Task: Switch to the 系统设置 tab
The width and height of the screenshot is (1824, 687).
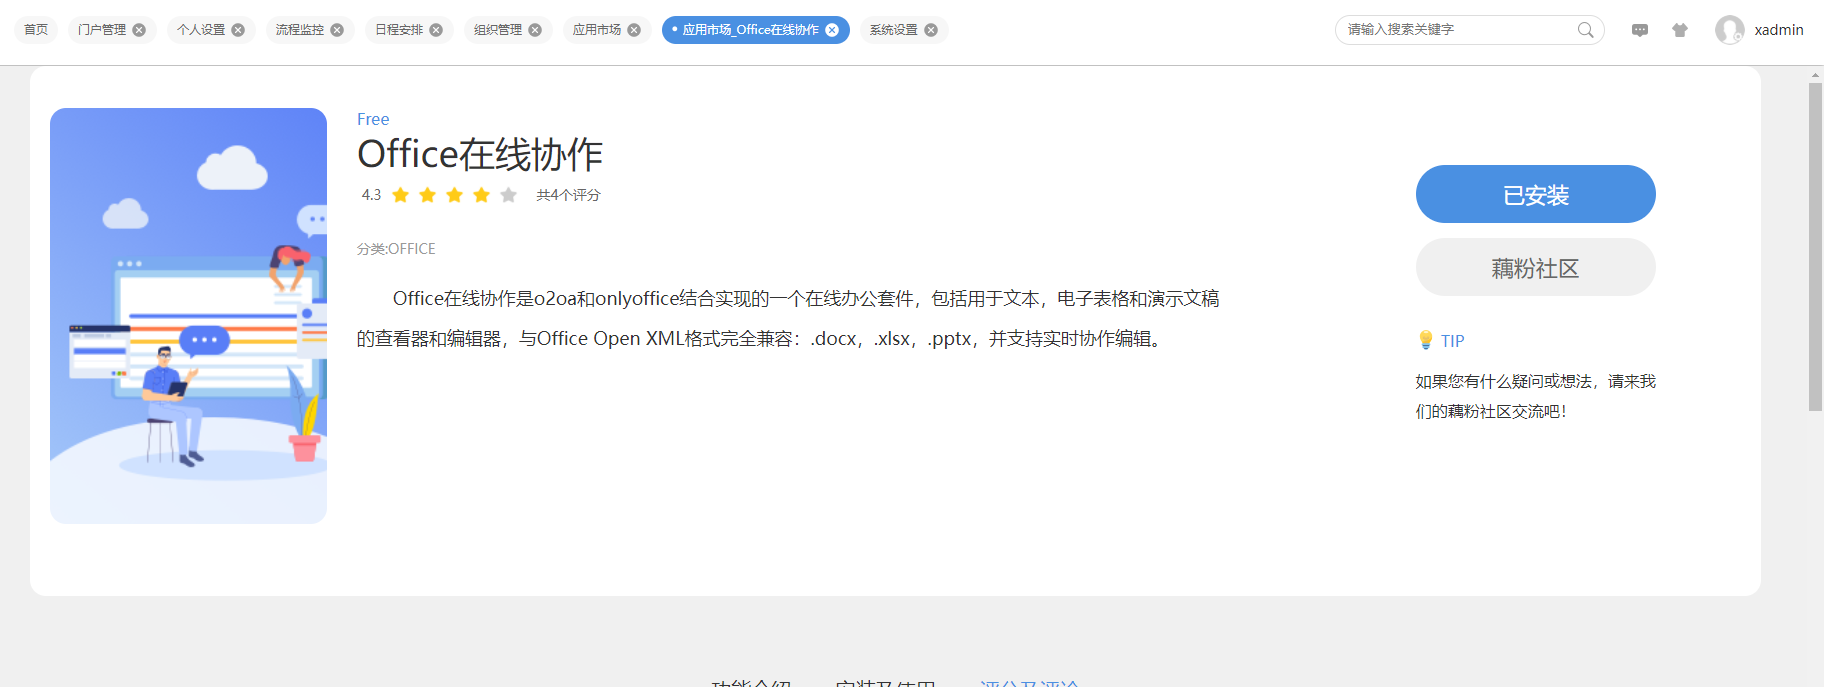Action: coord(894,30)
